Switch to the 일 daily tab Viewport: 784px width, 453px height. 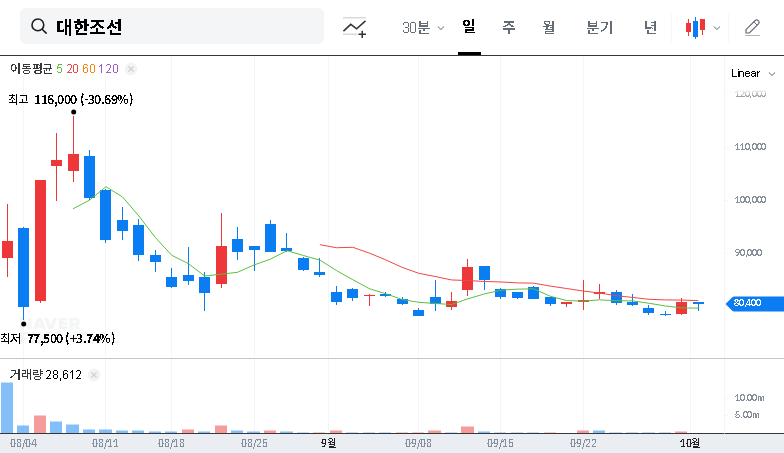(469, 27)
